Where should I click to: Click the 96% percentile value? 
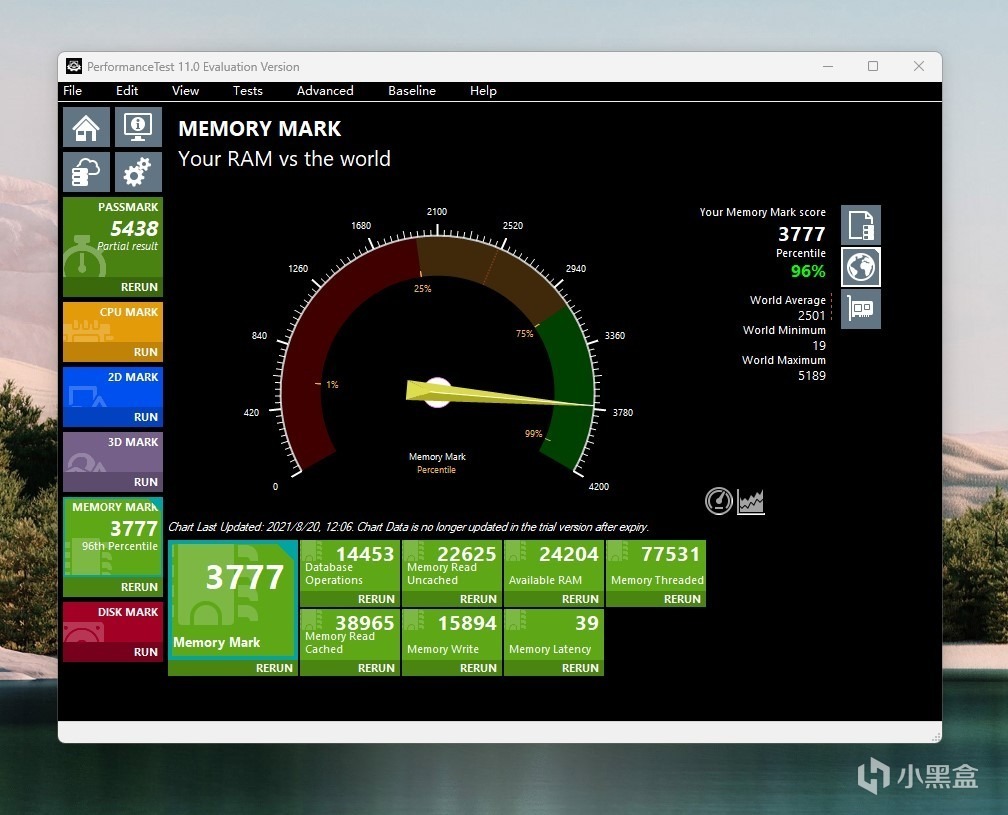click(808, 271)
